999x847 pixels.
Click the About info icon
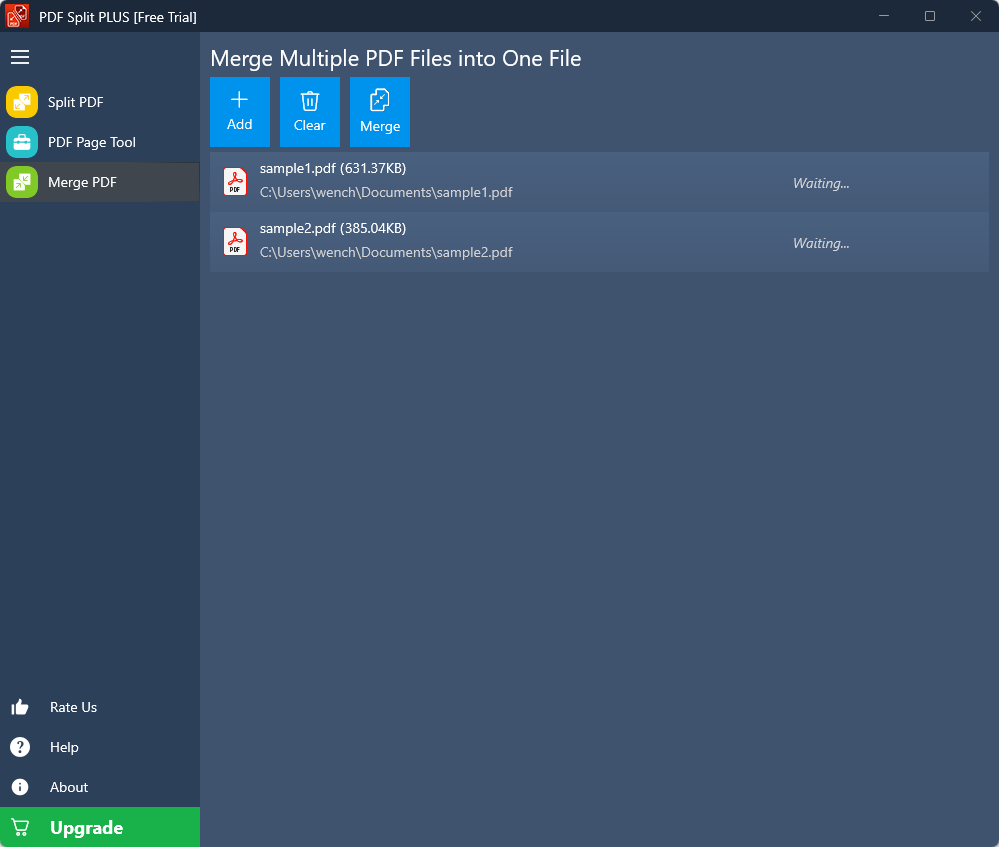(20, 787)
